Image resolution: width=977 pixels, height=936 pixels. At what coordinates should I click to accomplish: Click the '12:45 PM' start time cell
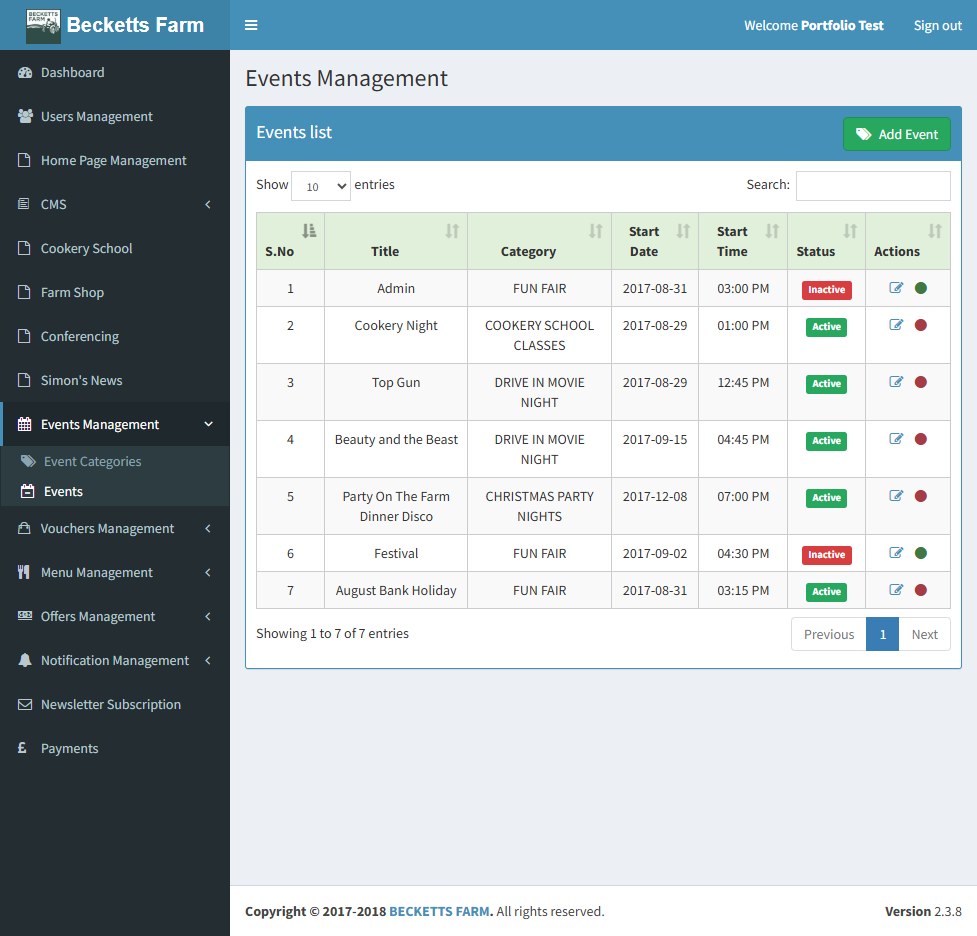click(x=743, y=392)
